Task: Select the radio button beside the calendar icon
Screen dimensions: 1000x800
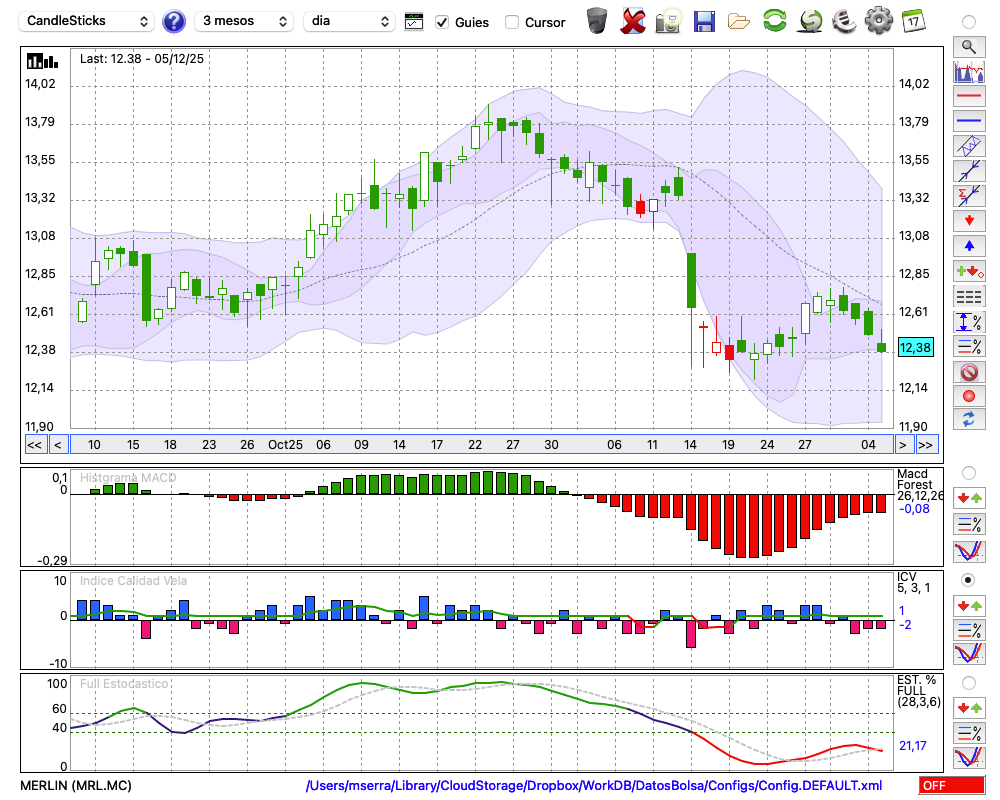Action: click(969, 22)
